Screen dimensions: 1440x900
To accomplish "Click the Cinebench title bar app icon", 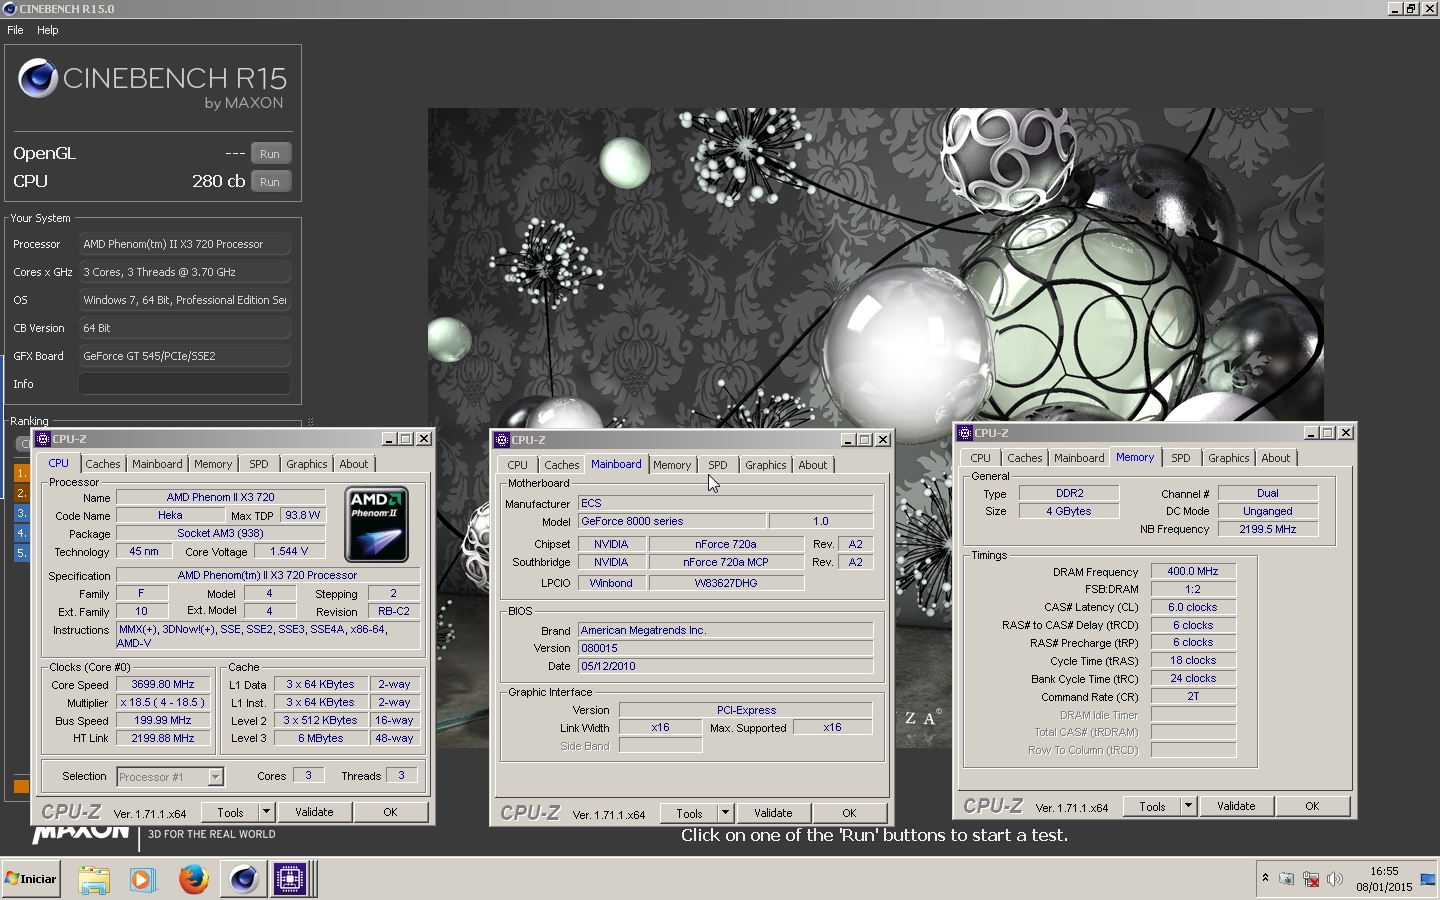I will [x=10, y=9].
